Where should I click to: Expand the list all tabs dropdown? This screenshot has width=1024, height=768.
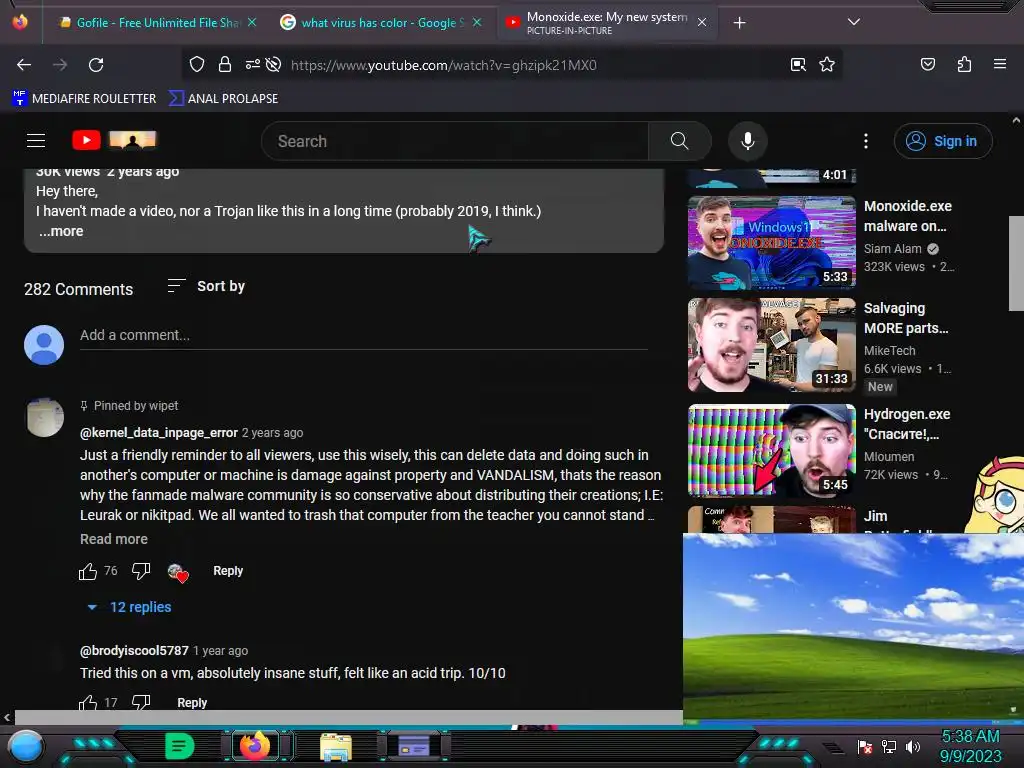point(854,22)
